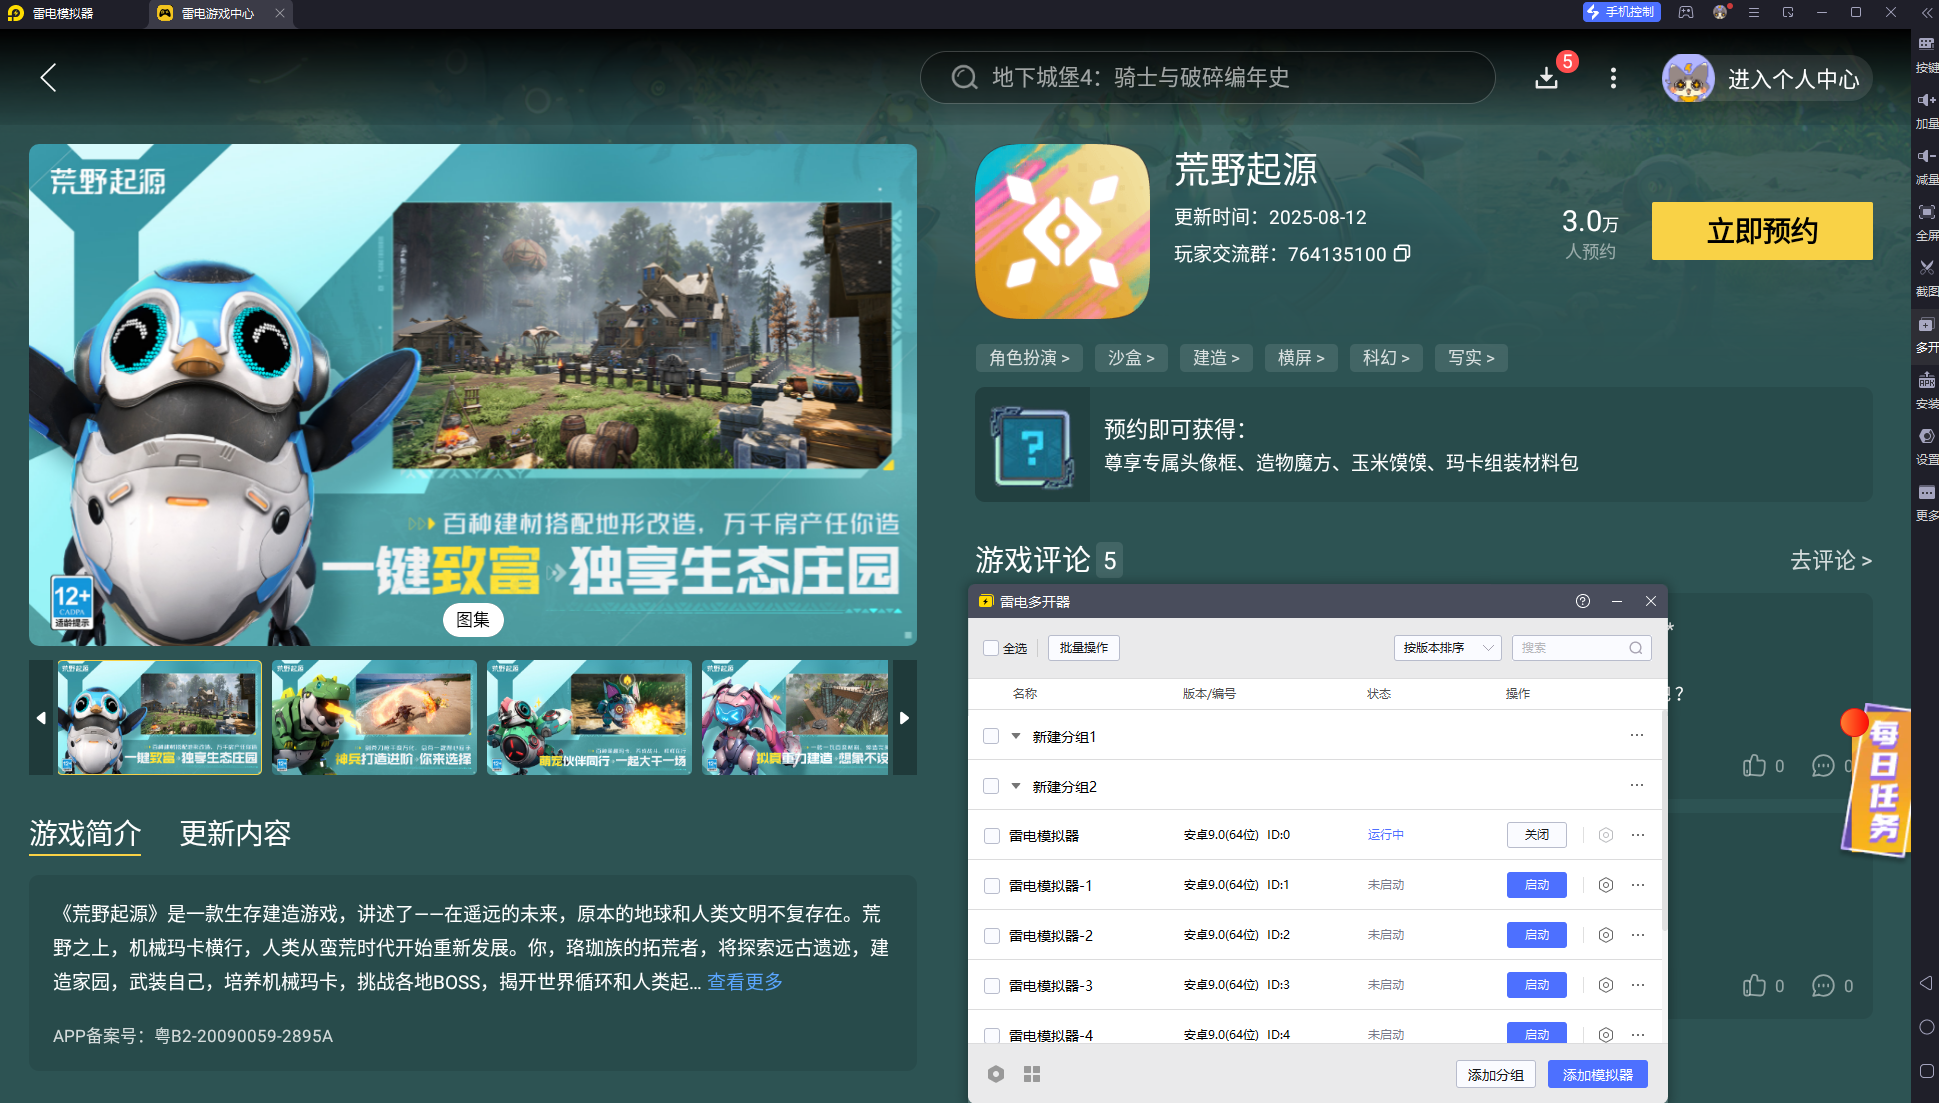Screen dimensions: 1939x1103
Task: Switch to the 更新内容 tab
Action: (235, 833)
